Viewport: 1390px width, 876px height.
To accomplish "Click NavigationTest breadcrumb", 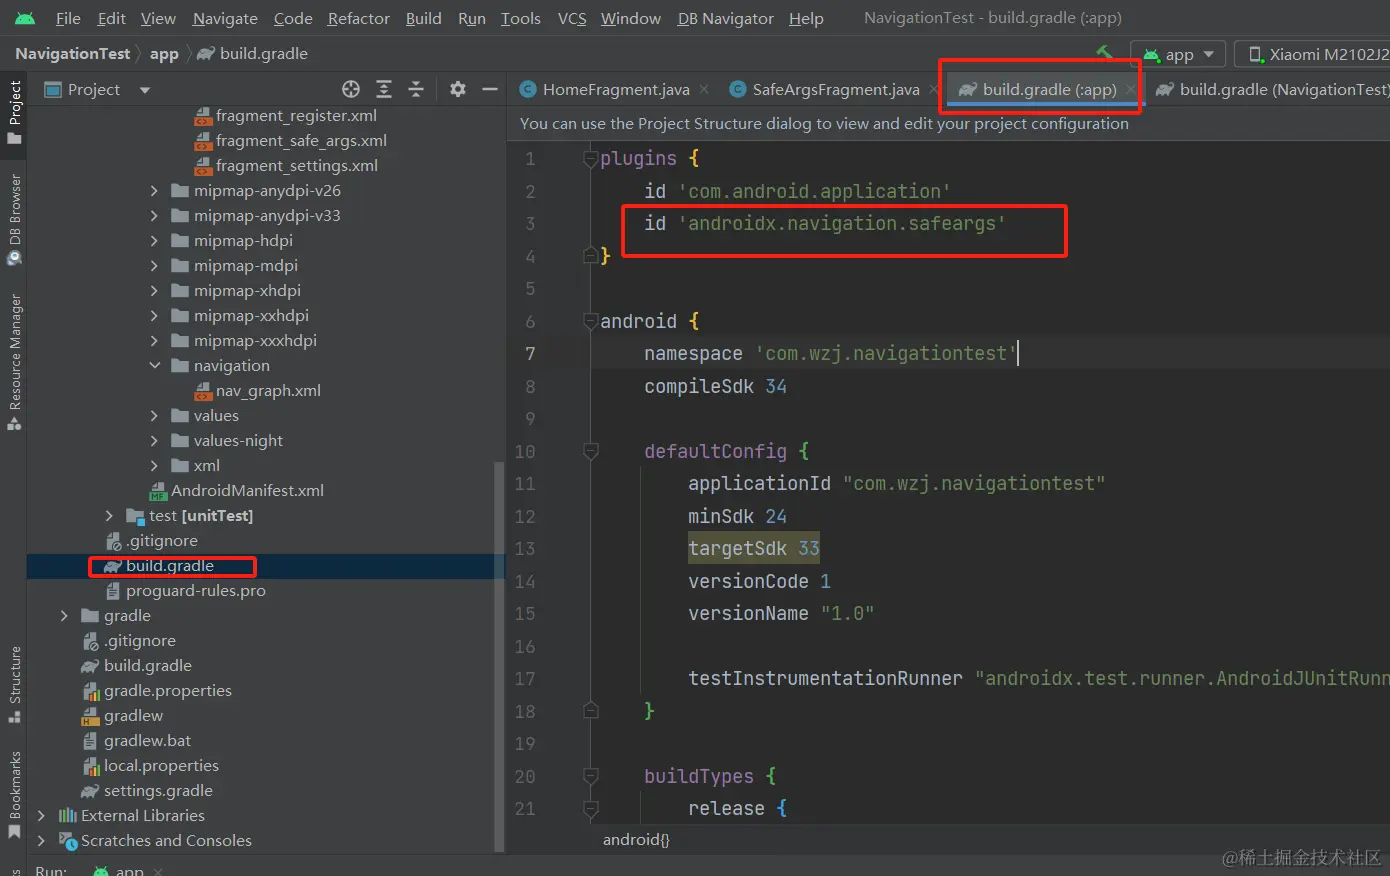I will pos(72,53).
